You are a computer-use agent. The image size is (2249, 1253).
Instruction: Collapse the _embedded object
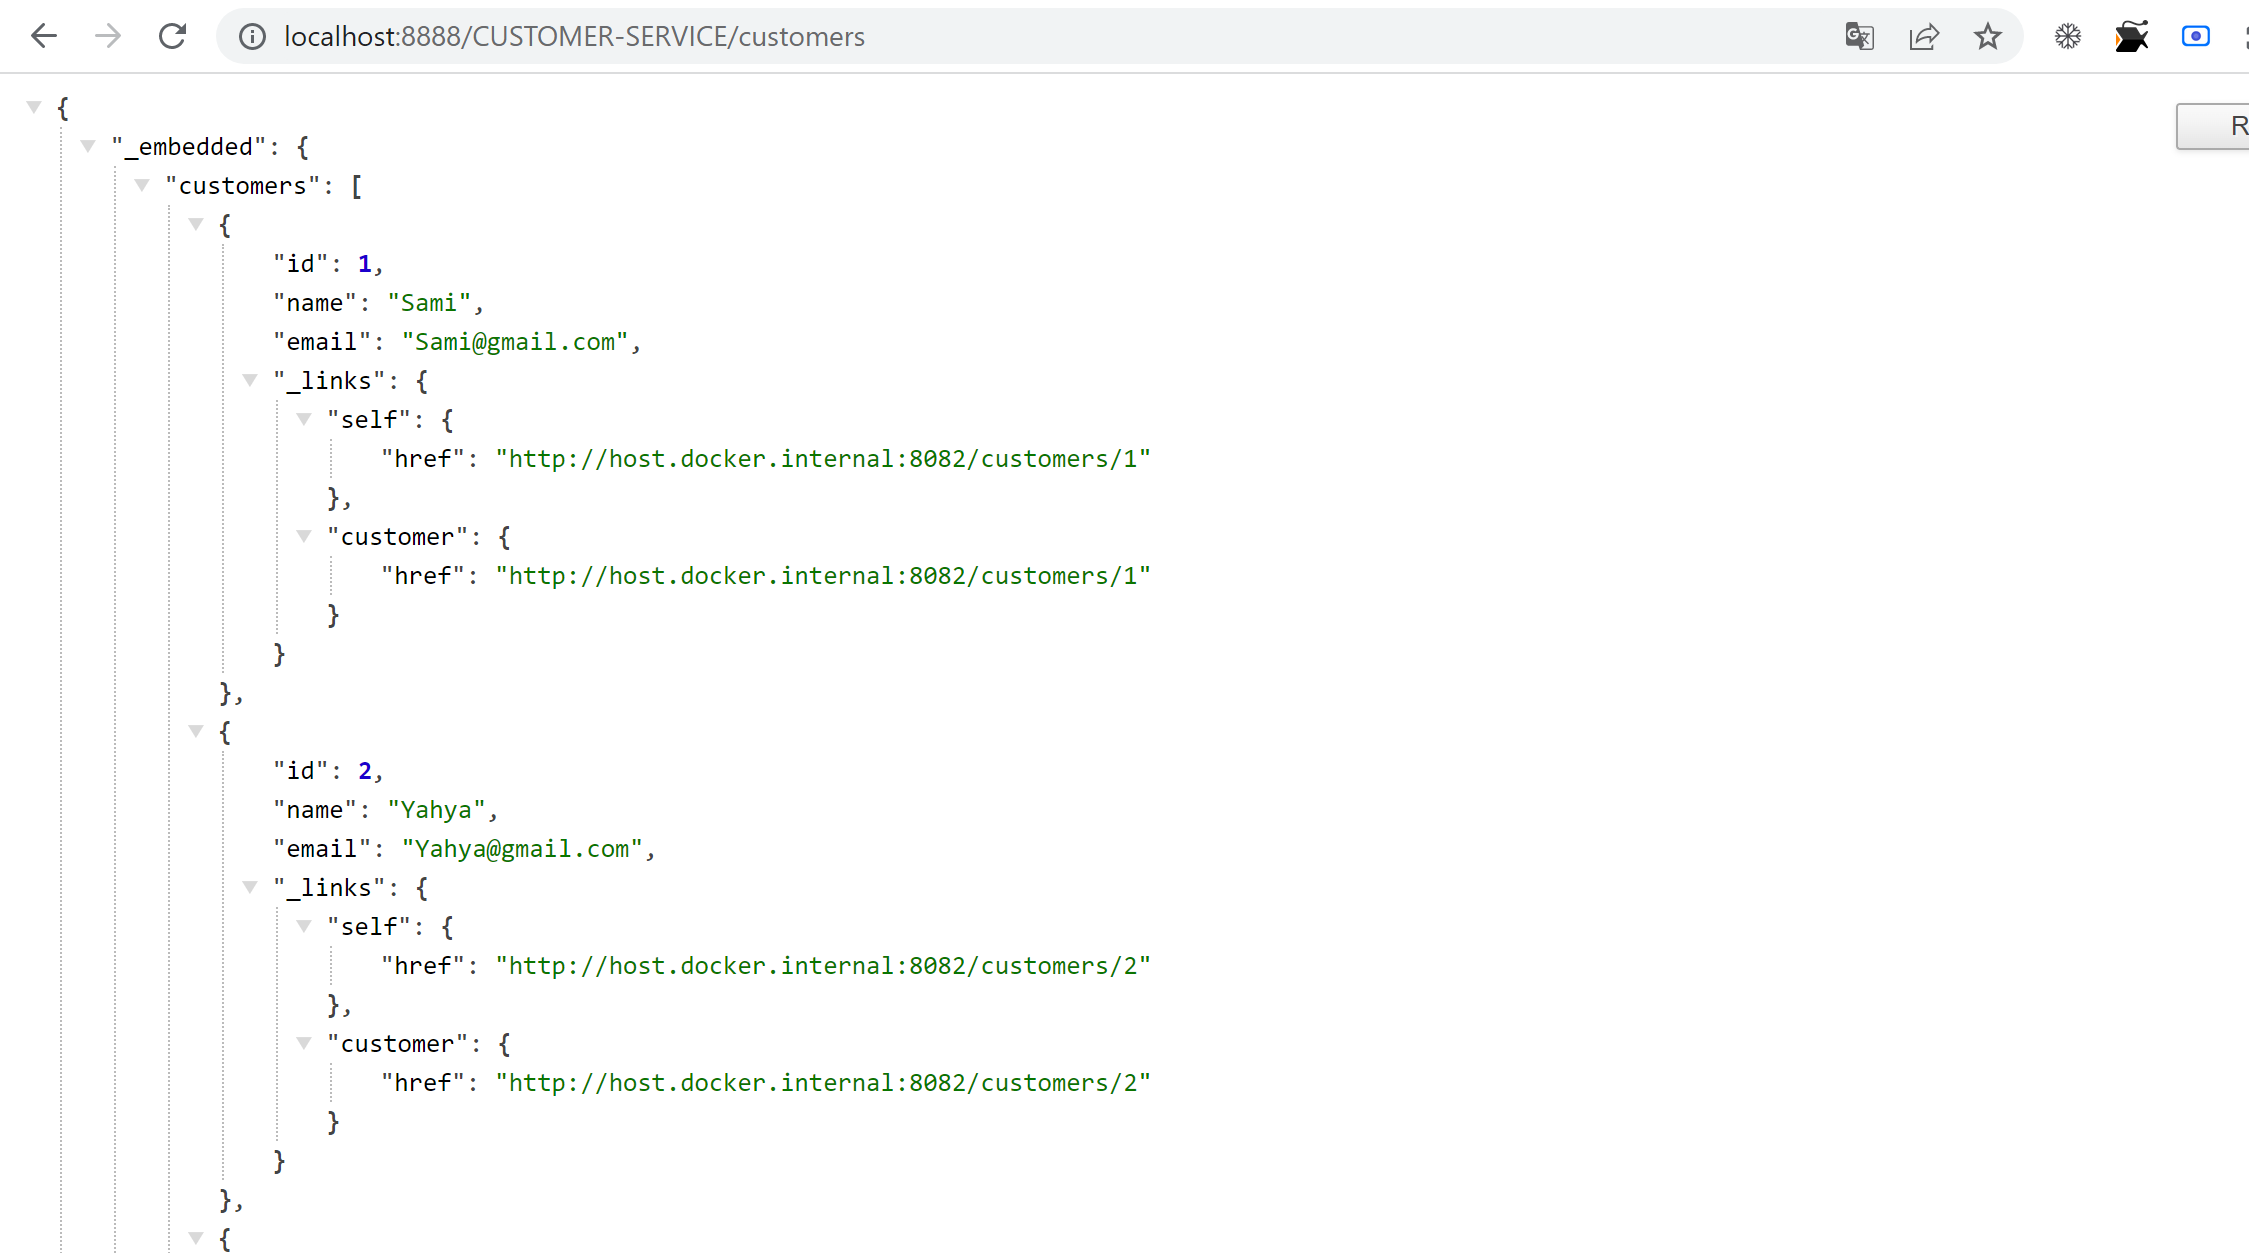(x=89, y=144)
